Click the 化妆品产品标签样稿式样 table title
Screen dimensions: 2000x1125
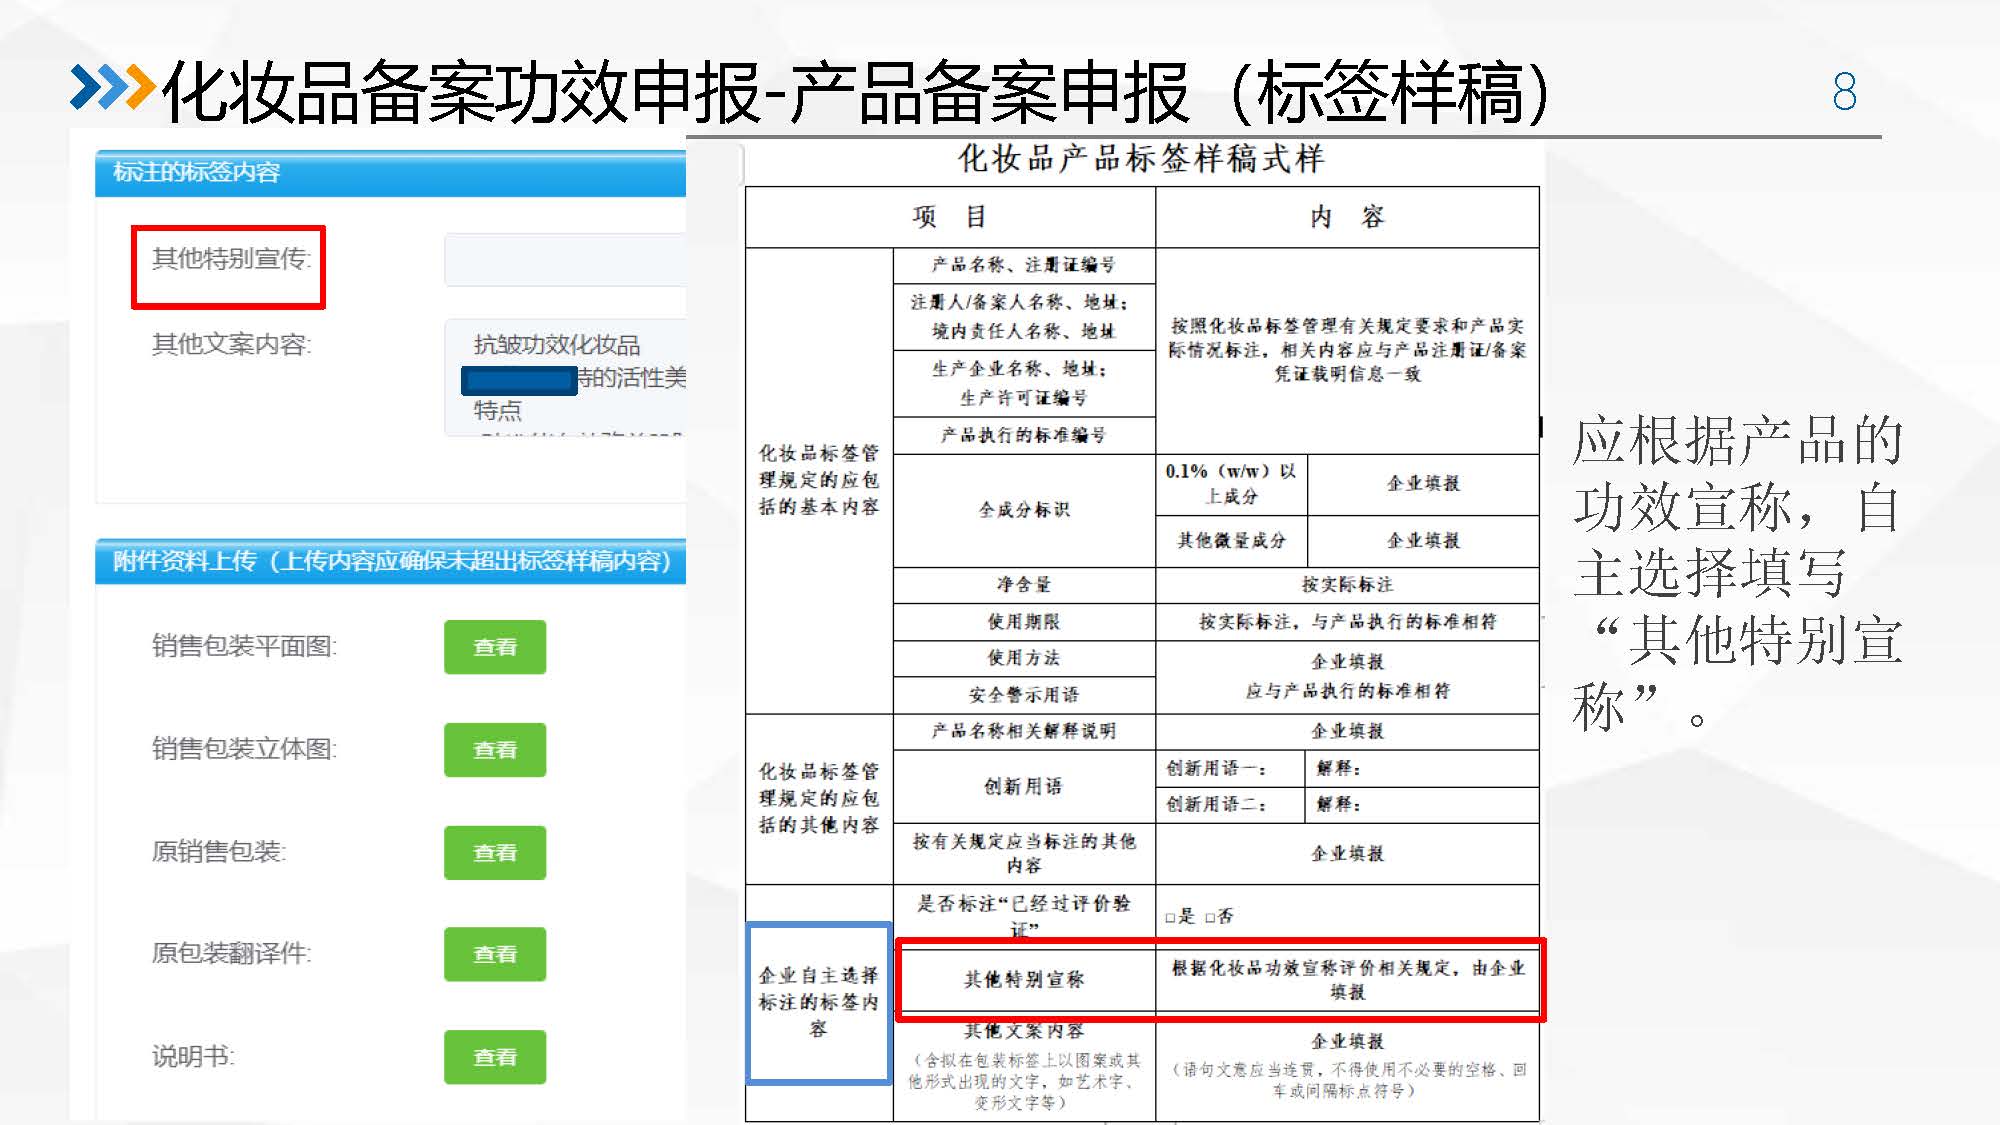pos(1140,158)
